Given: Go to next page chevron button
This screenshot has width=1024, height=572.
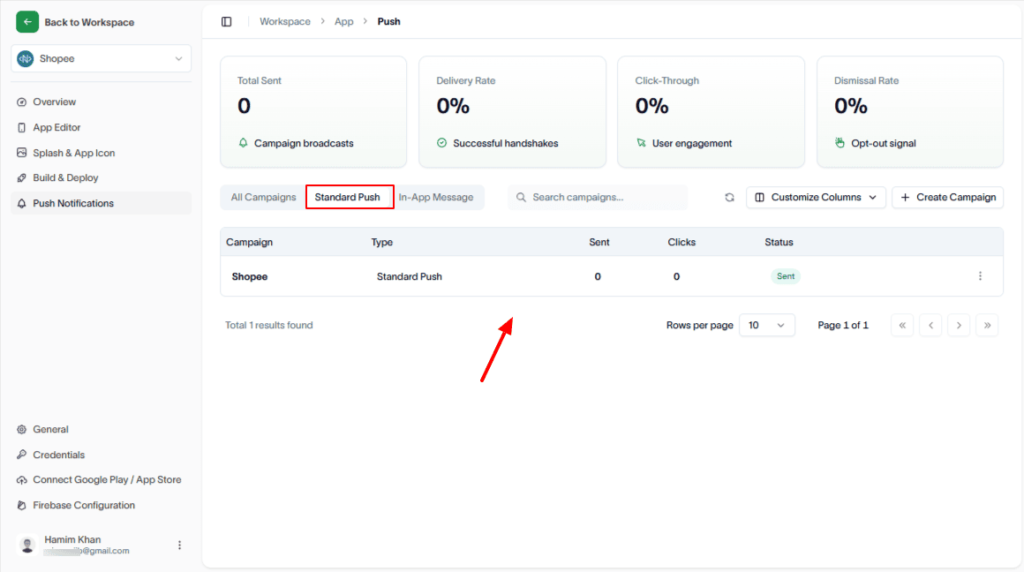Looking at the screenshot, I should click(959, 325).
